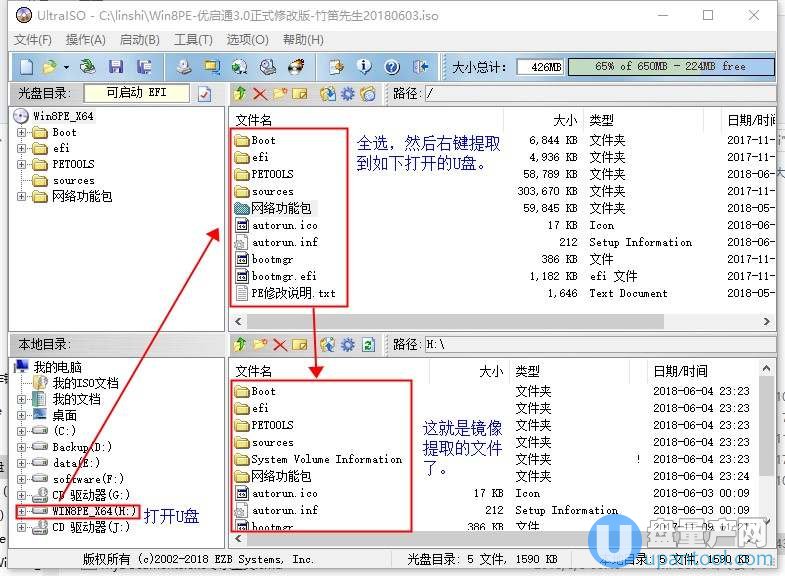Click red X delete icon in disc pane

[x=260, y=94]
